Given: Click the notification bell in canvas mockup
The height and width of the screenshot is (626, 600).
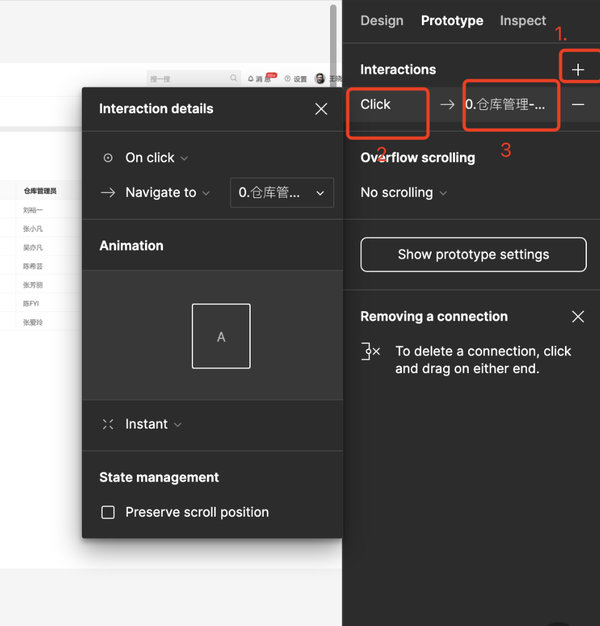Looking at the screenshot, I should coord(251,79).
